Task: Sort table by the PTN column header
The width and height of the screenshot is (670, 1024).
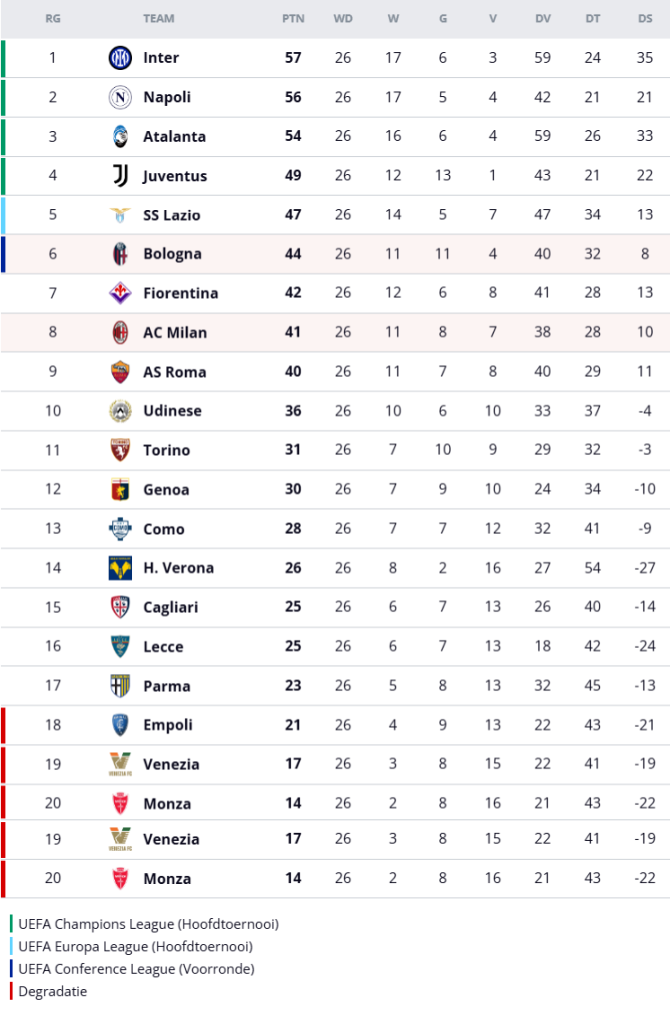Action: [293, 18]
